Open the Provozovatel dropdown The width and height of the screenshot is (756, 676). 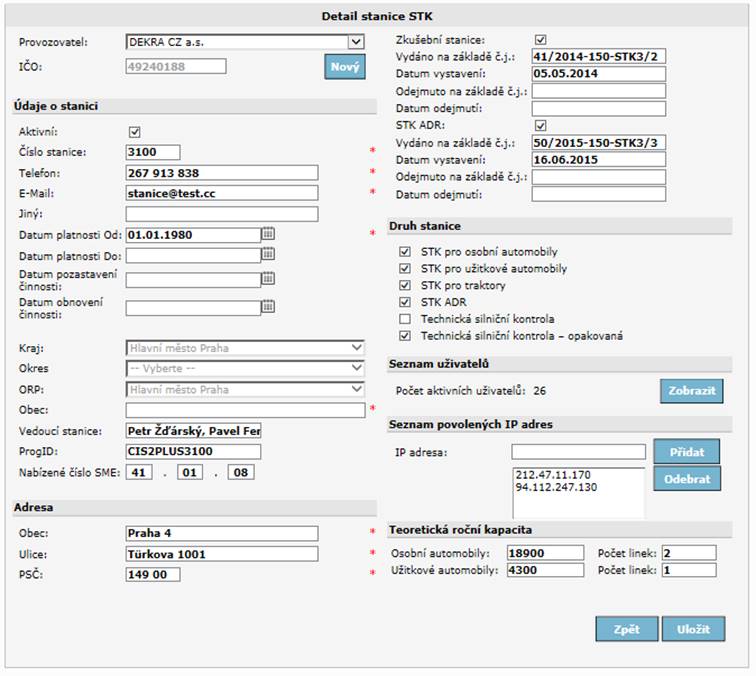click(245, 42)
